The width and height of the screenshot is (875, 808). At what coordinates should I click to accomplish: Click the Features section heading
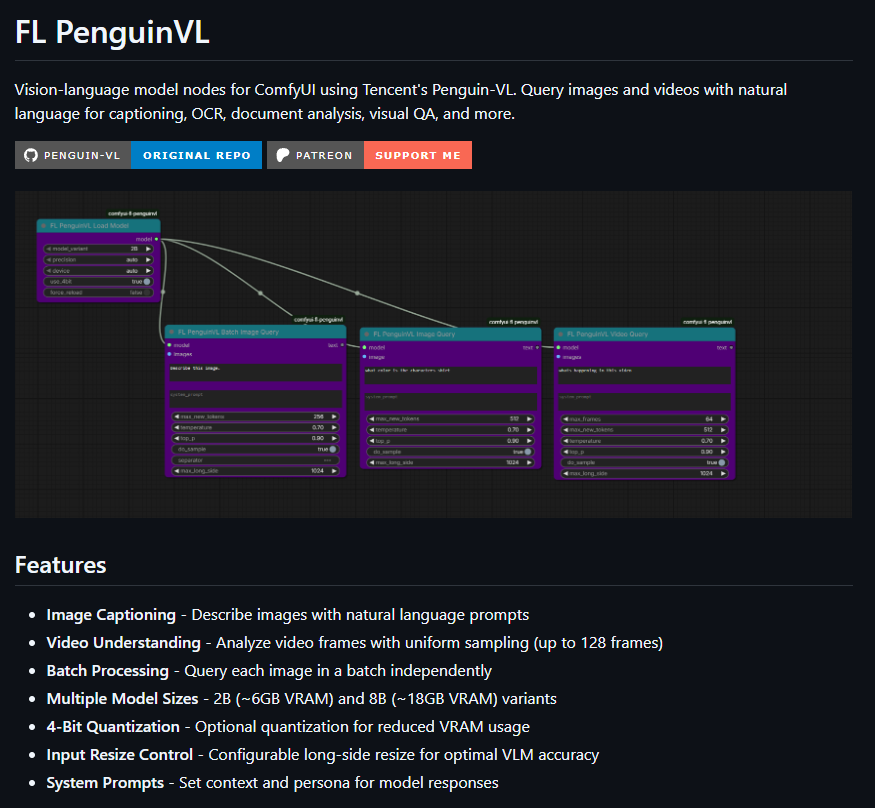60,565
